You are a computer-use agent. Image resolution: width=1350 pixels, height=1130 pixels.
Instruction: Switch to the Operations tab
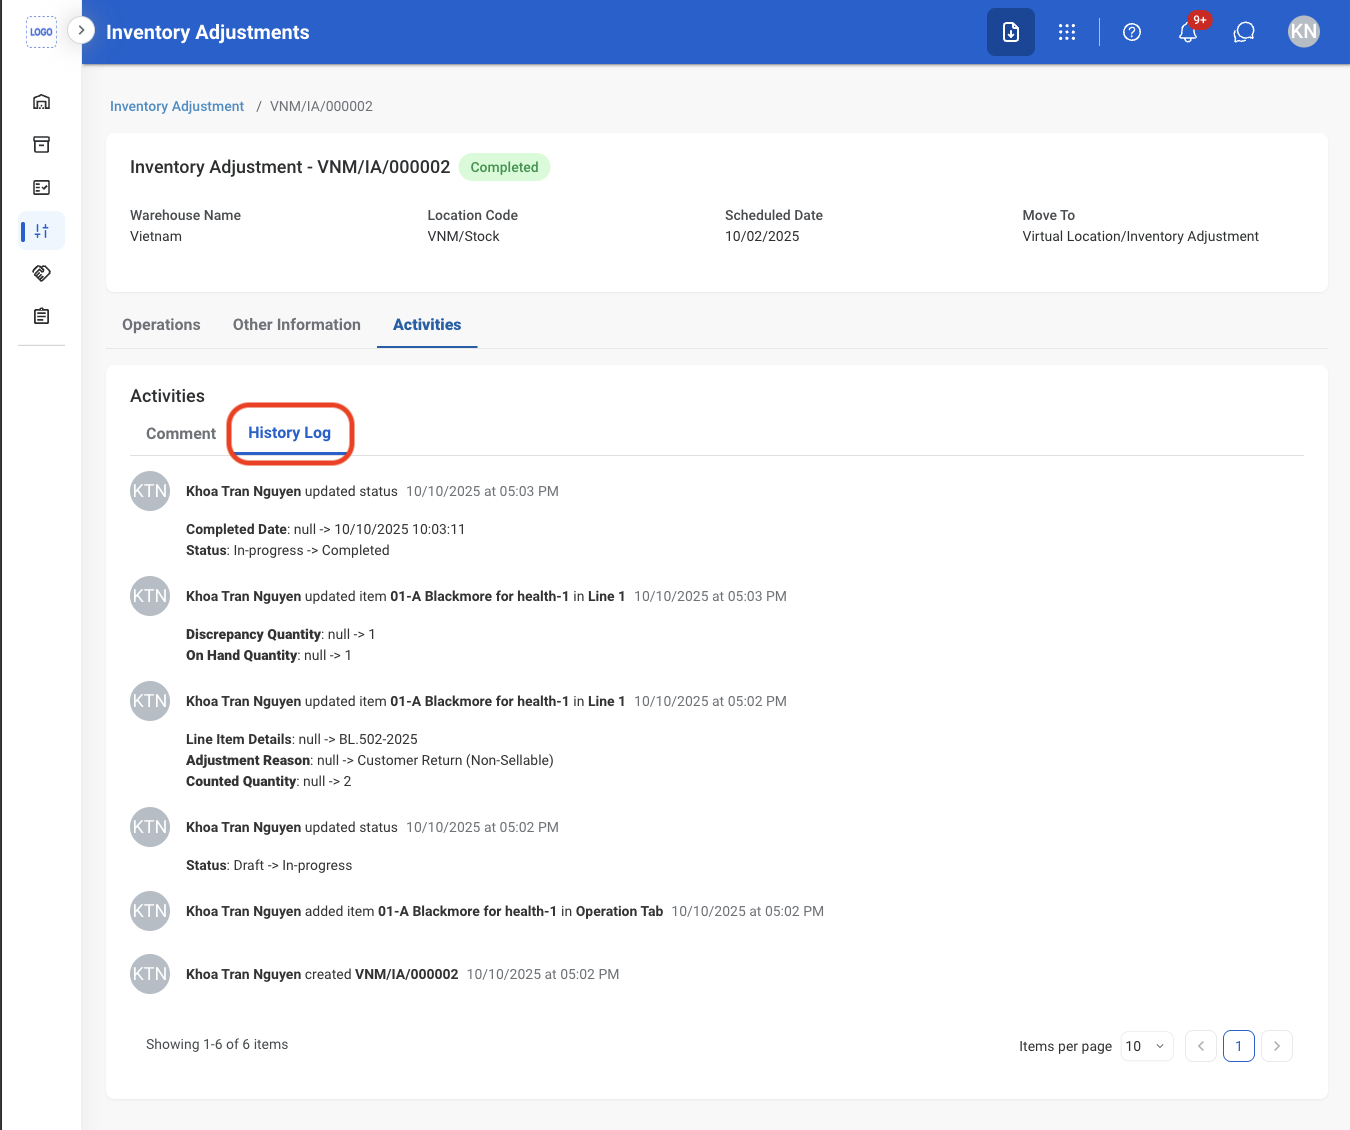tap(161, 325)
